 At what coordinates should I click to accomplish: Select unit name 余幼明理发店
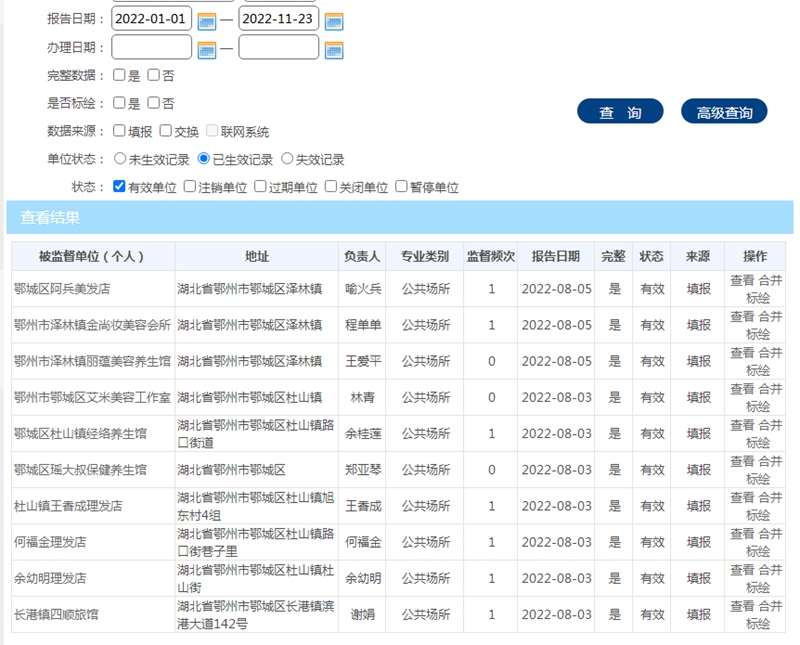click(50, 579)
